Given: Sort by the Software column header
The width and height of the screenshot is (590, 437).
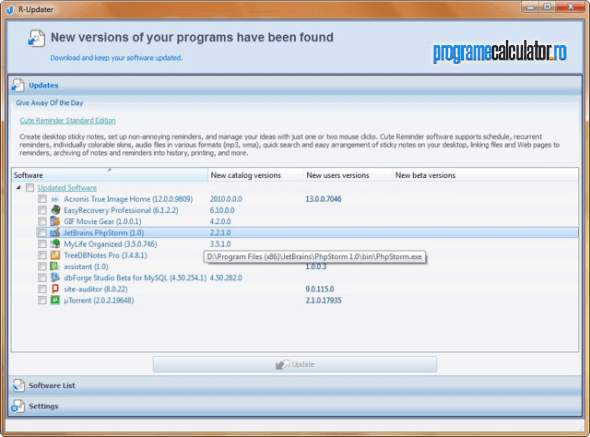Looking at the screenshot, I should coord(109,175).
